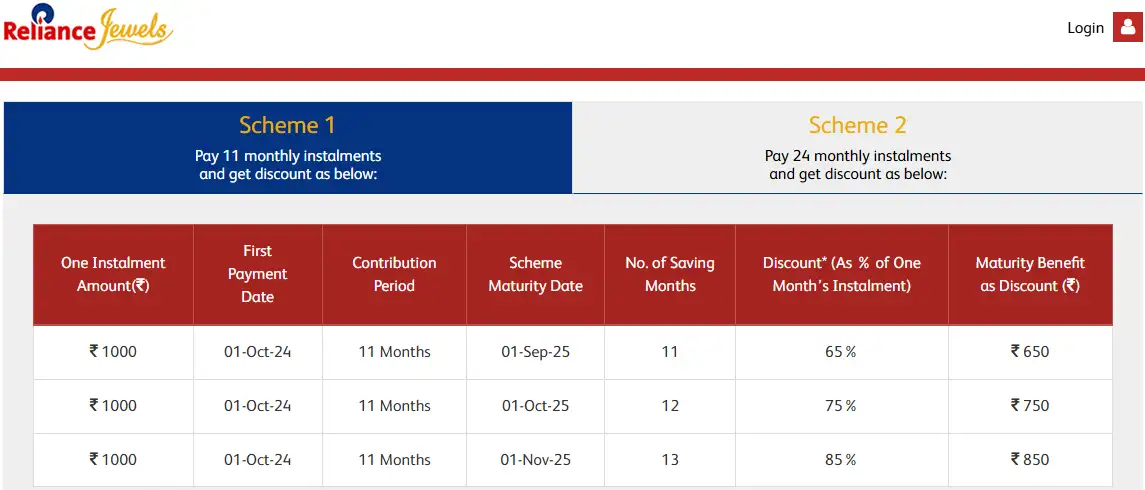Image resolution: width=1145 pixels, height=490 pixels.
Task: Click the One Instalment Amount column header
Action: coord(113,274)
